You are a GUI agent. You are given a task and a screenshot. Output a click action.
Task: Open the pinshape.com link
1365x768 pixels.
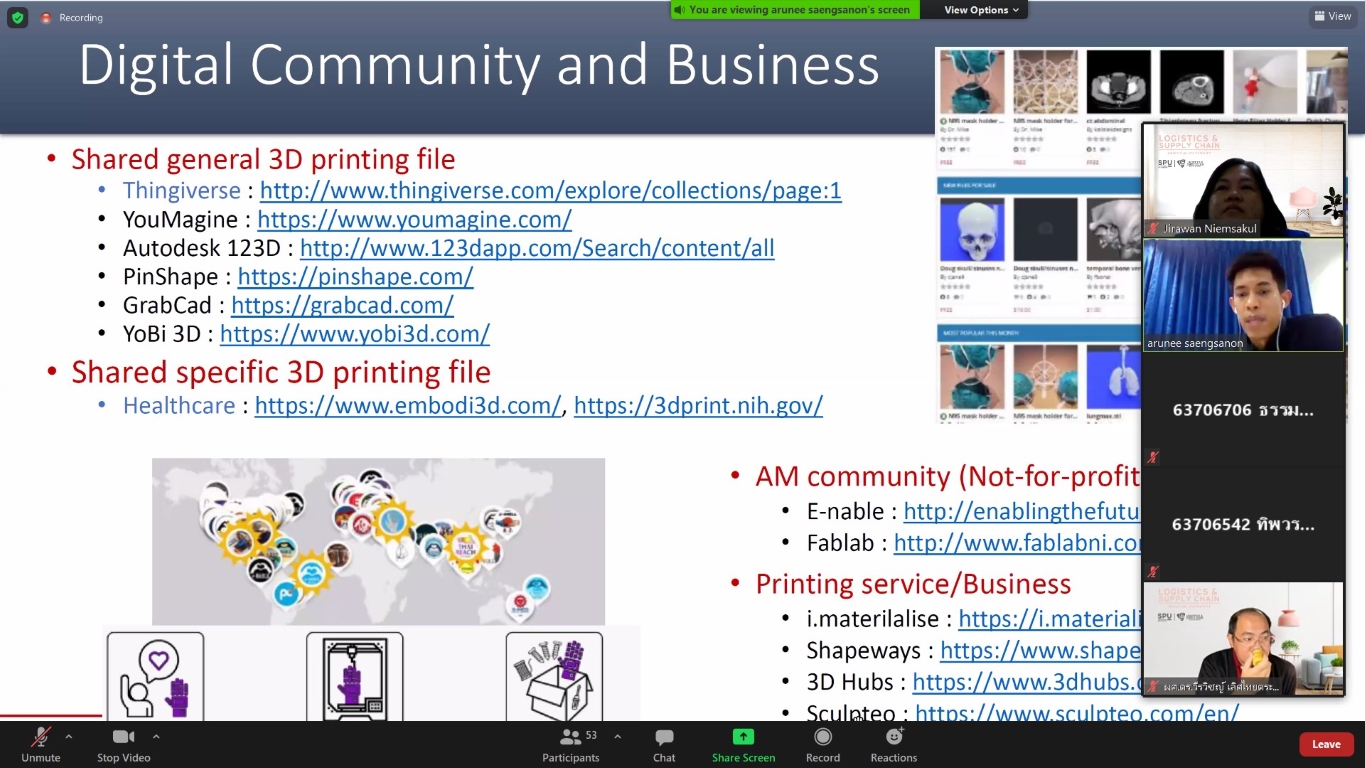pos(355,276)
